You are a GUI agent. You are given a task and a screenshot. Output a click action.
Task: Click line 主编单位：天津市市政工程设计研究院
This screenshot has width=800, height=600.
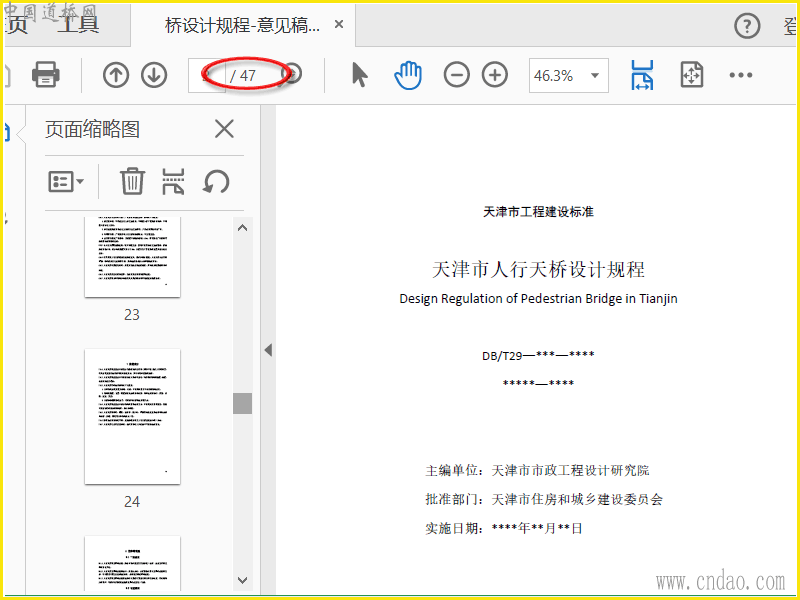537,470
